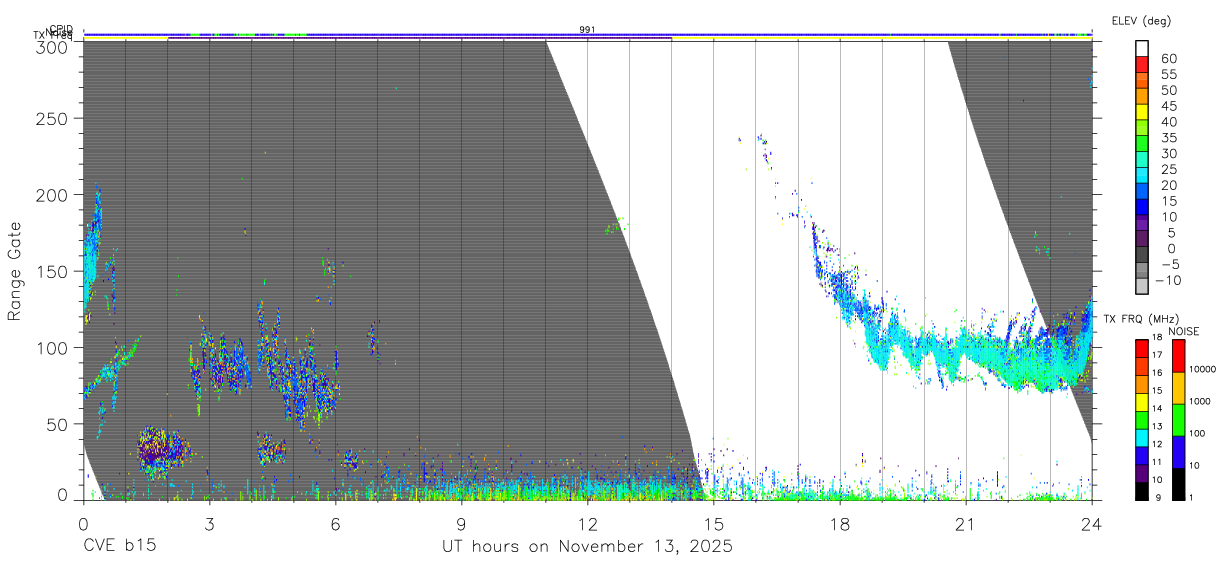Click the 'Range Gate' vertical axis label
Screen dimensions: 1228x567
coord(15,271)
